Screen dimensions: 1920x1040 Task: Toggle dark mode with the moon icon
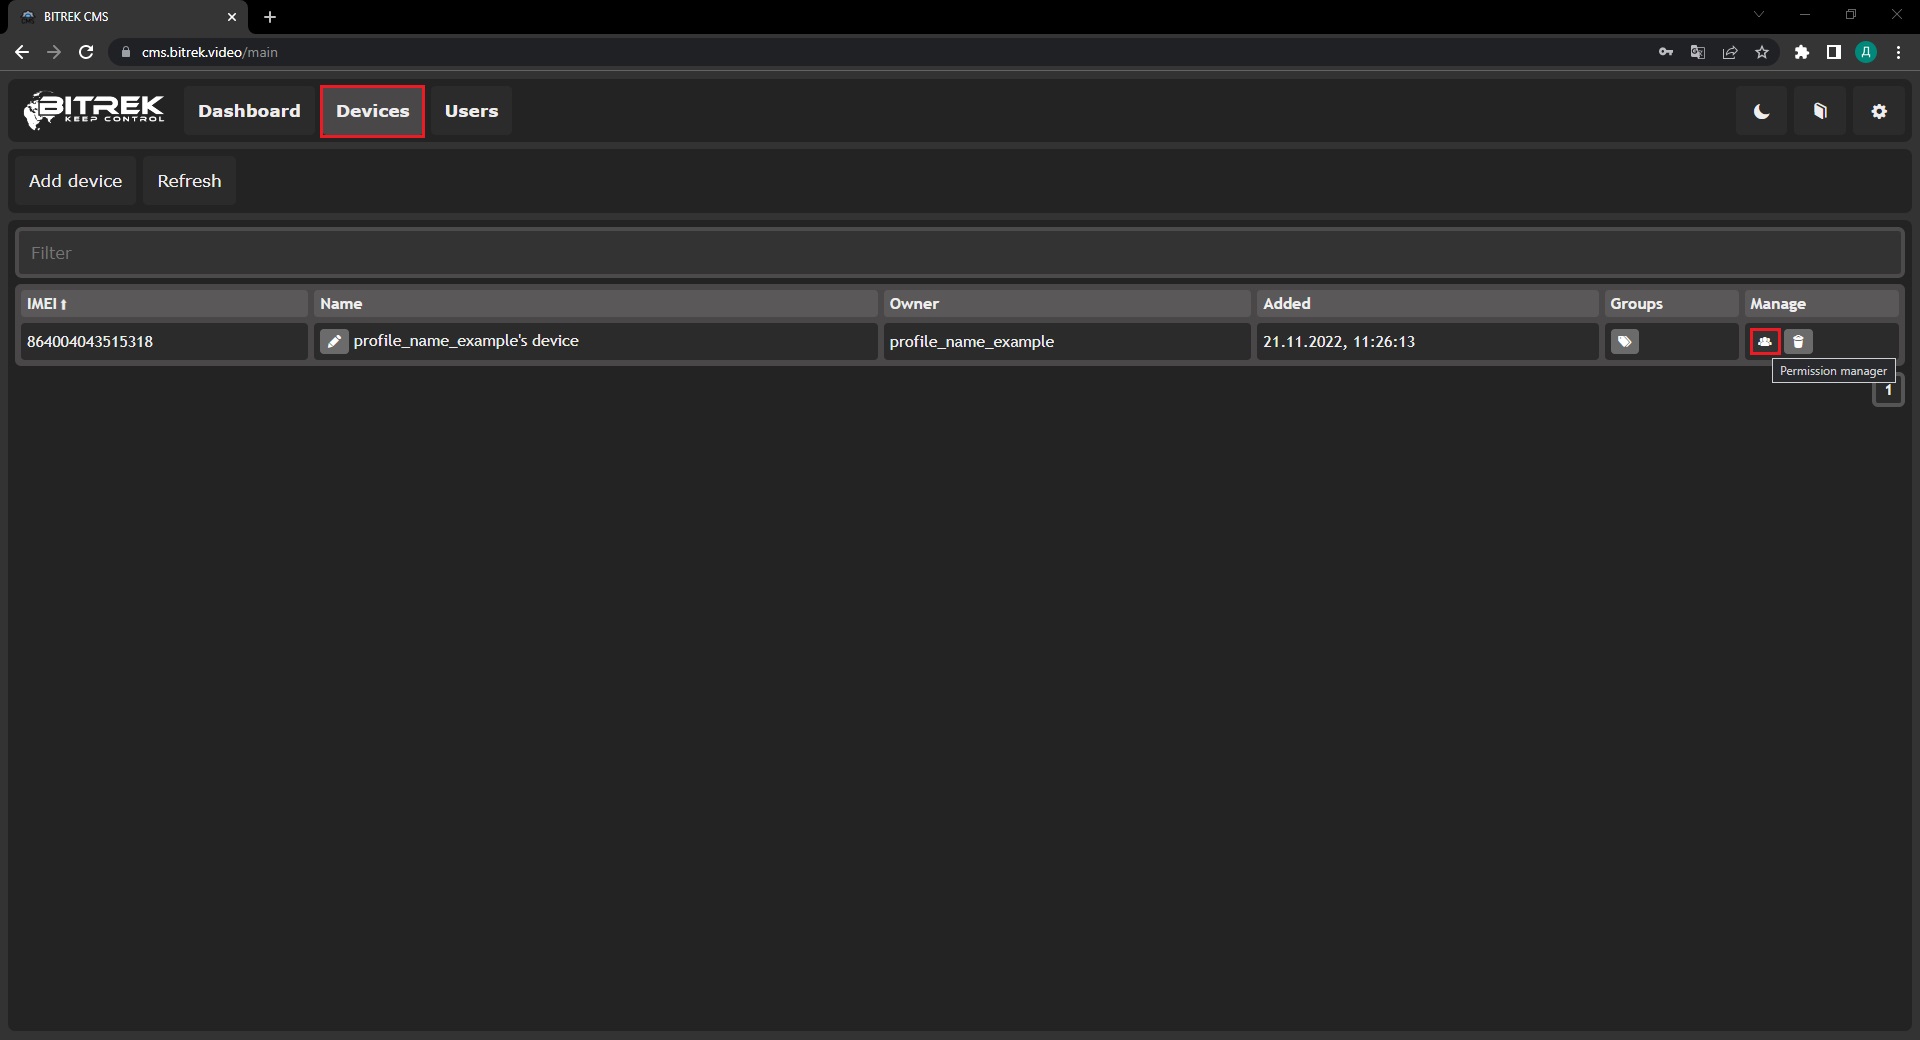(x=1761, y=112)
